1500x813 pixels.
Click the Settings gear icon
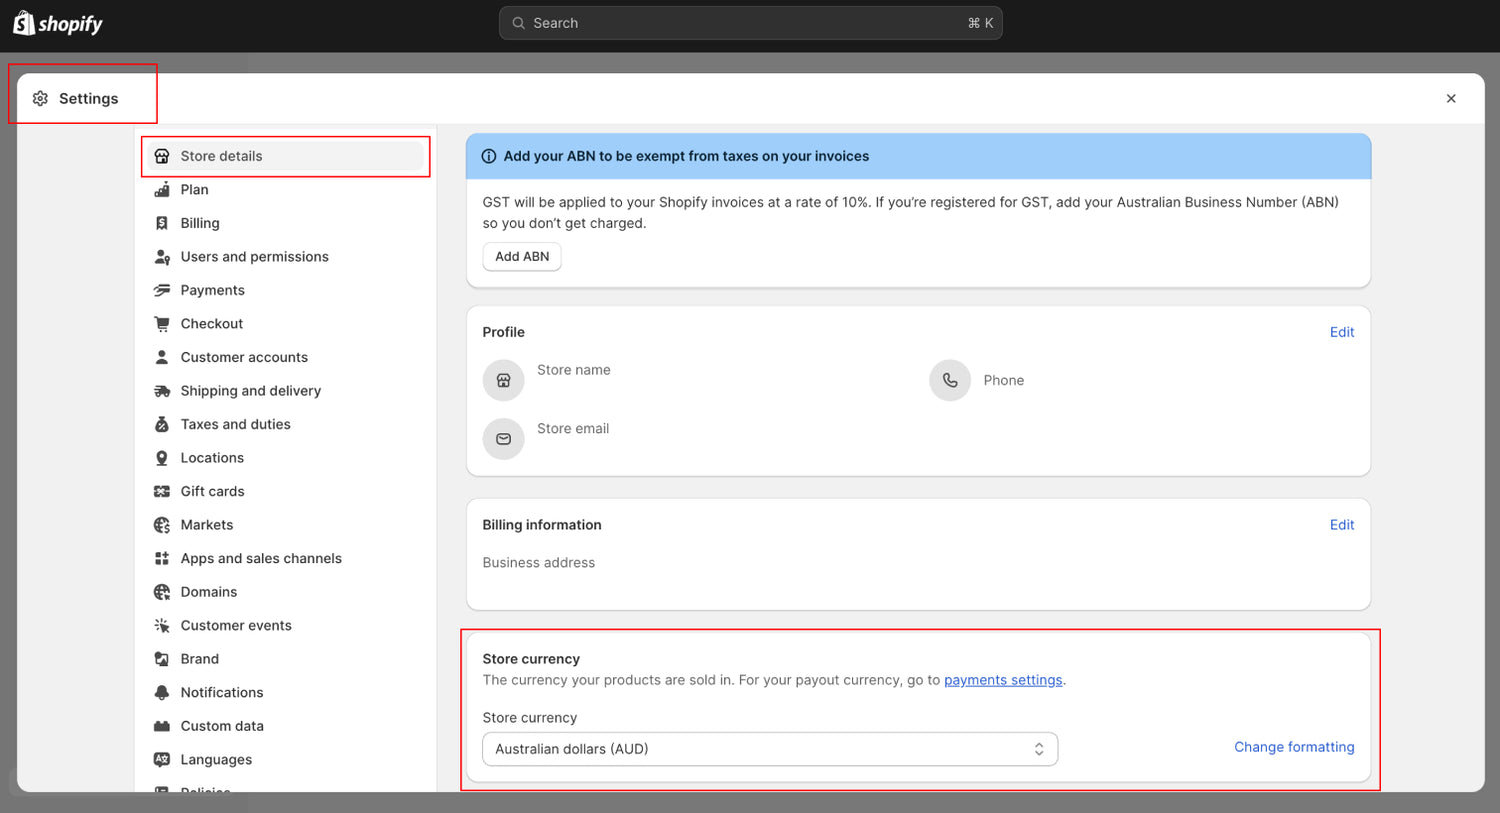pyautogui.click(x=40, y=98)
